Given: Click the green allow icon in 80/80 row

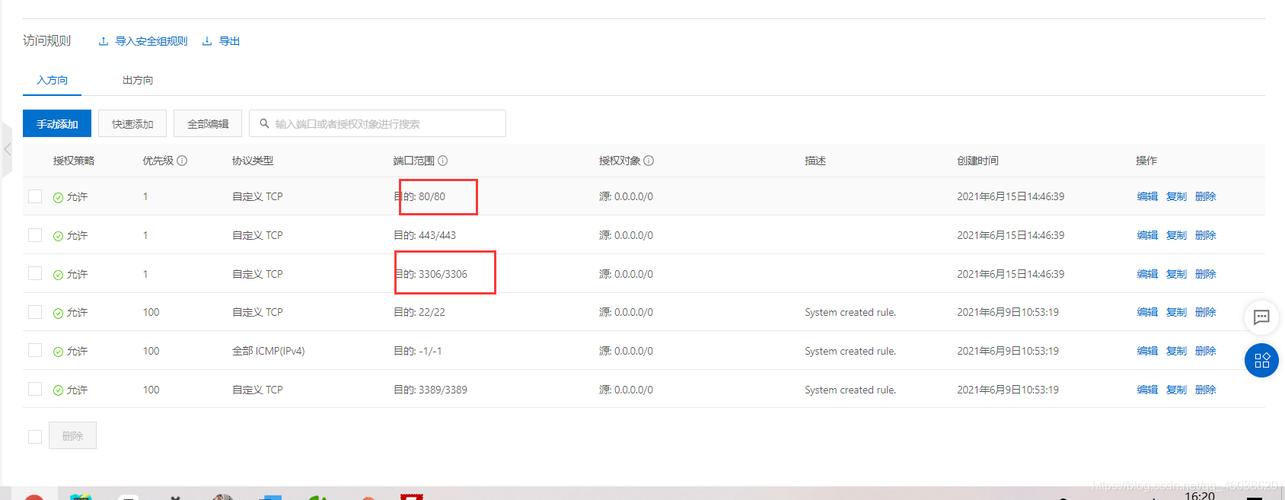Looking at the screenshot, I should pos(58,197).
